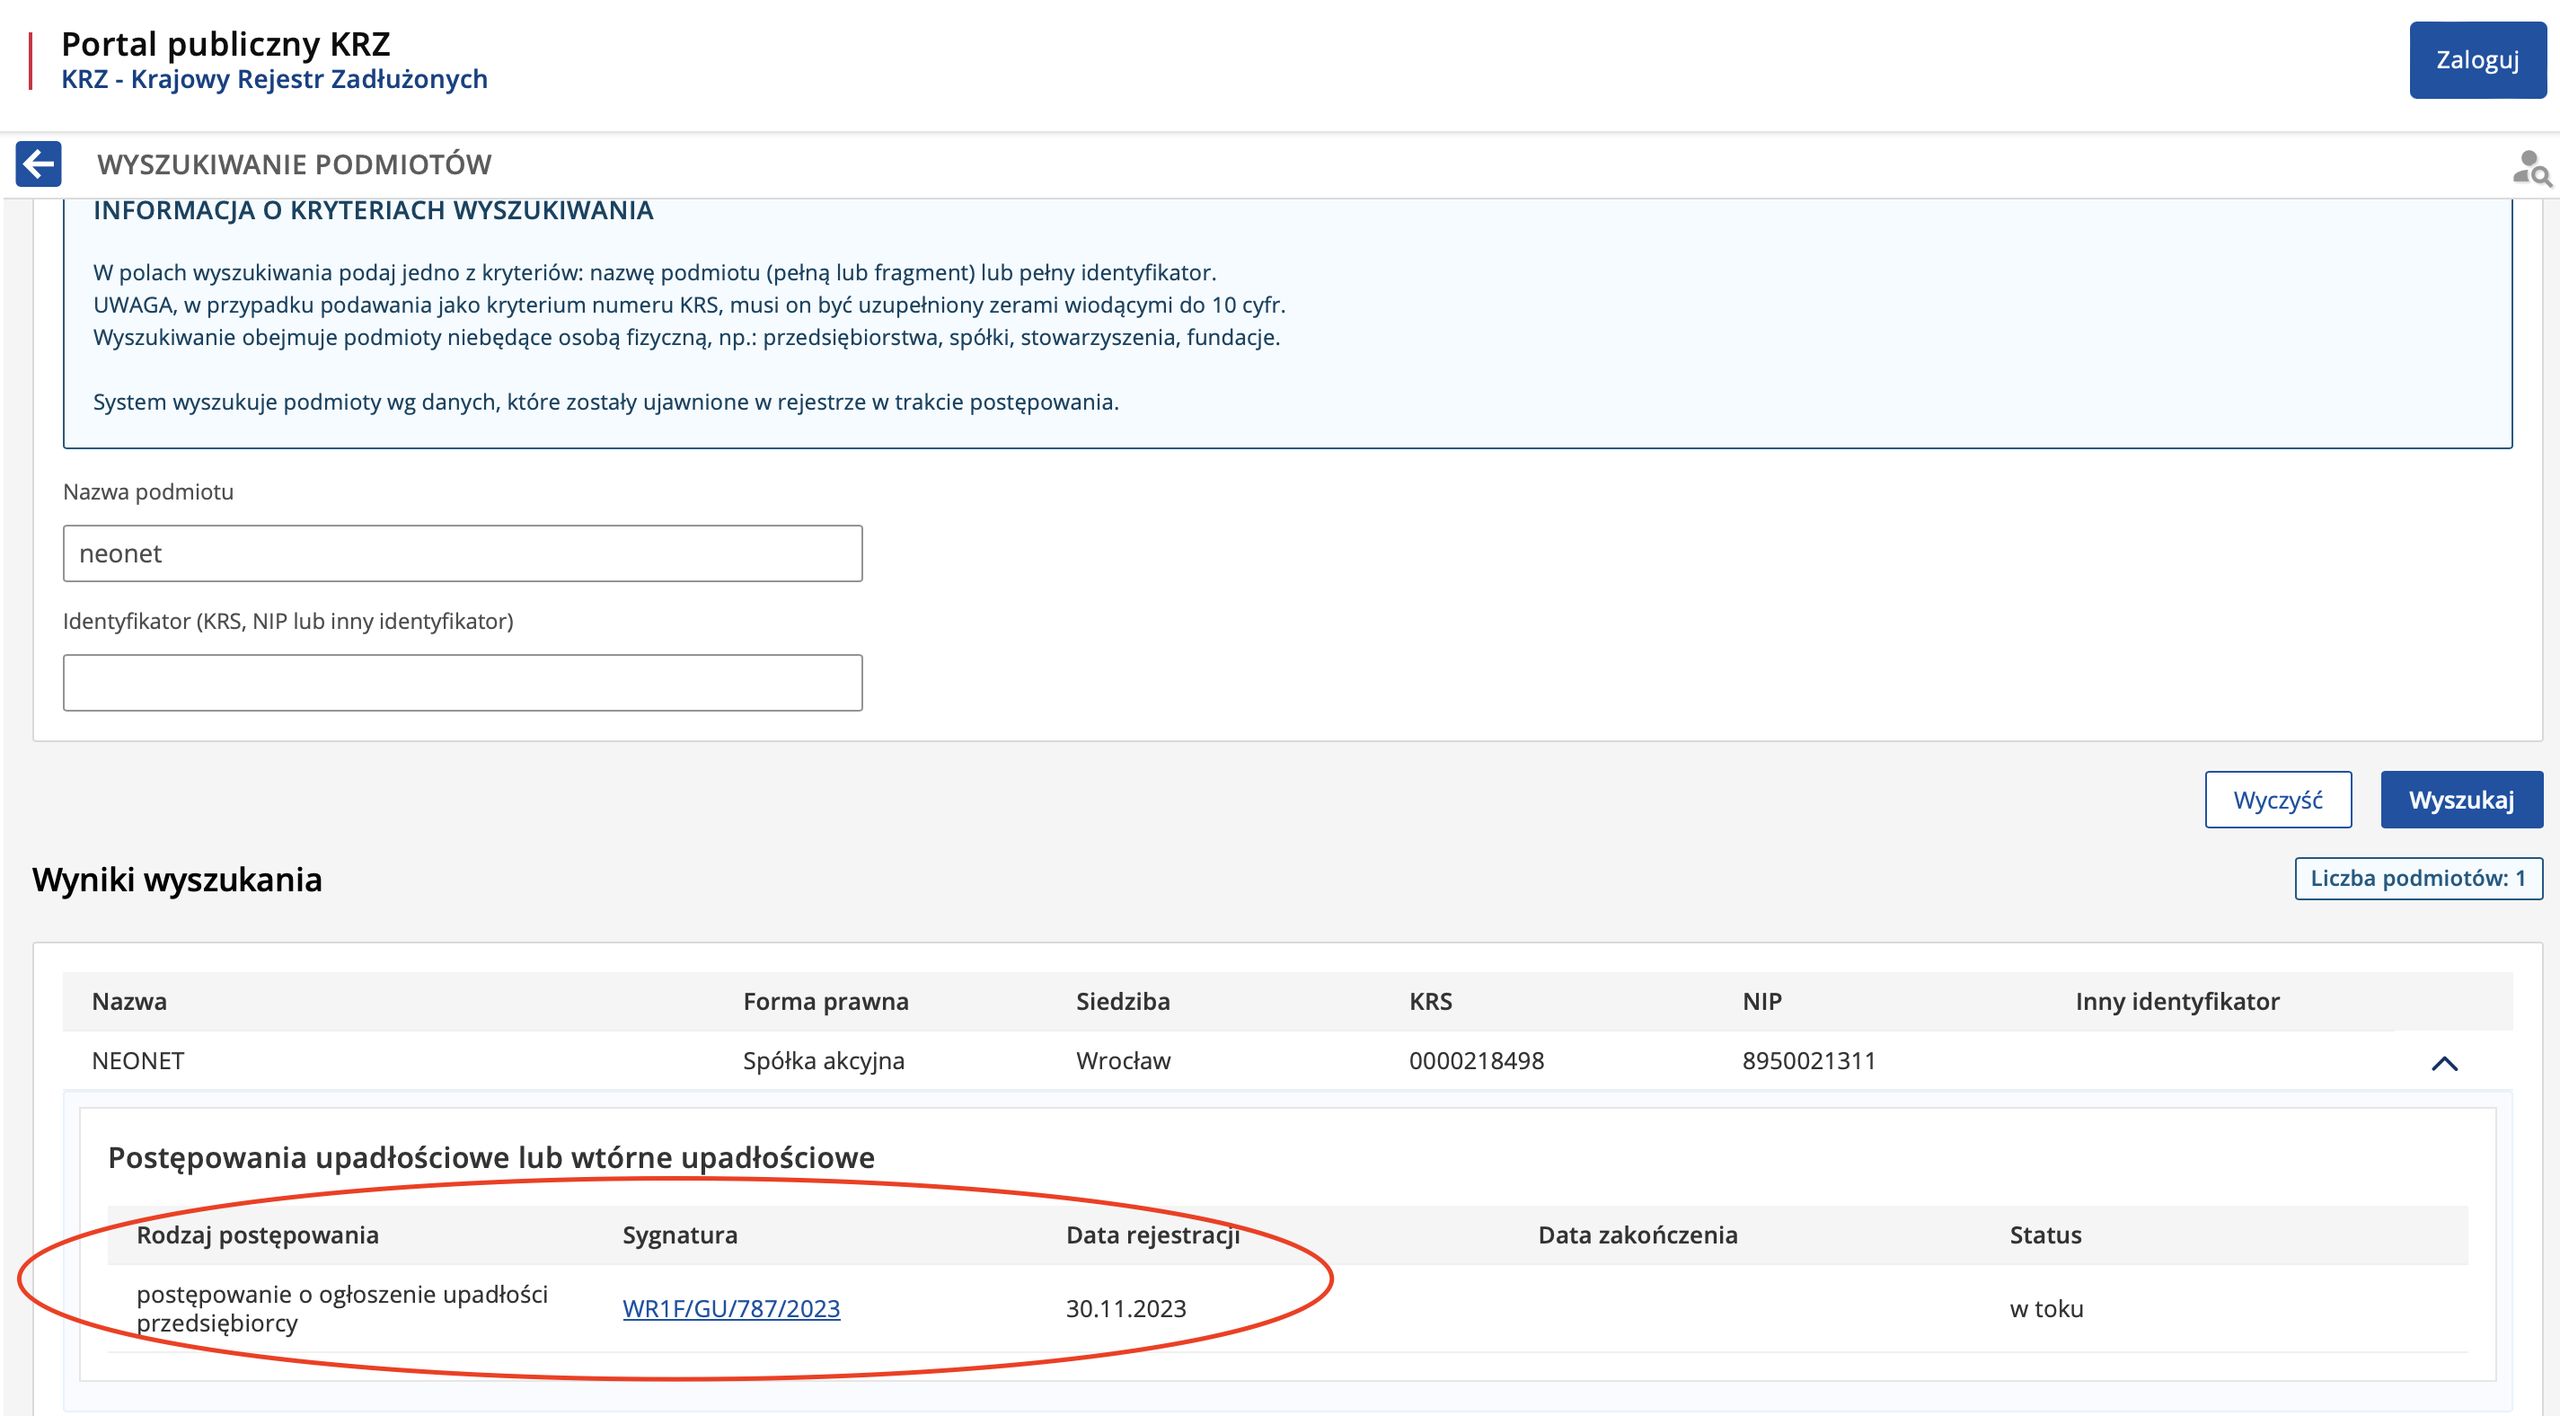This screenshot has height=1416, width=2560.
Task: Open case link WR1F/GU/787/2023
Action: (x=730, y=1308)
